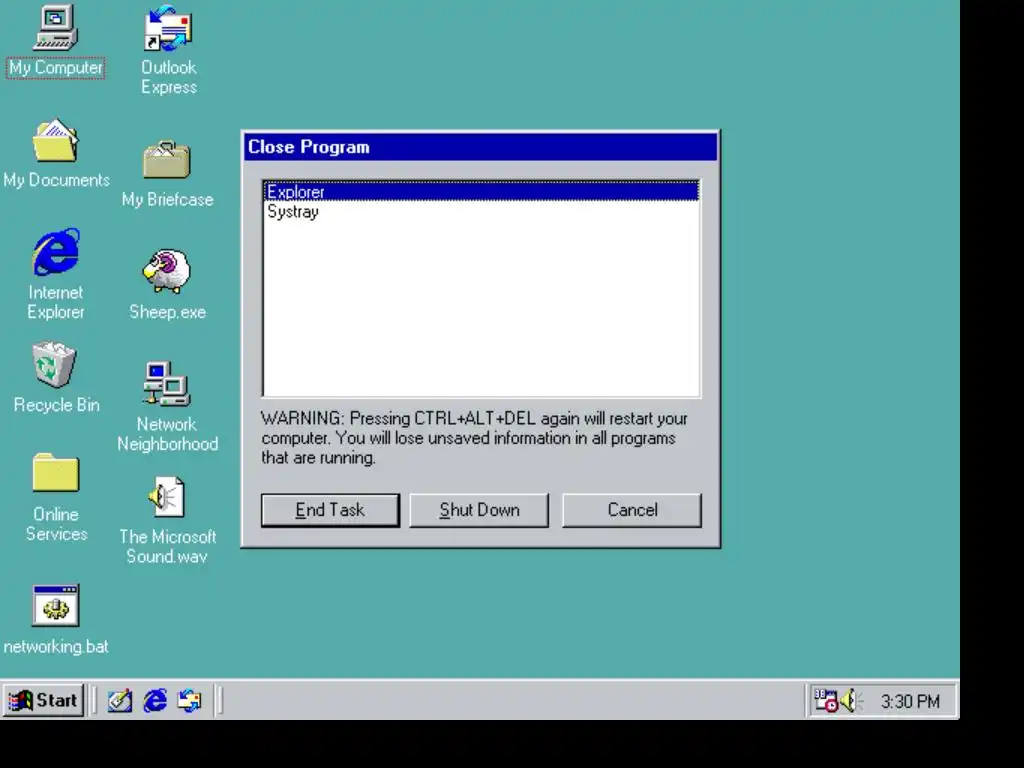Viewport: 1024px width, 768px height.
Task: Click the Shut Down button
Action: coord(479,510)
